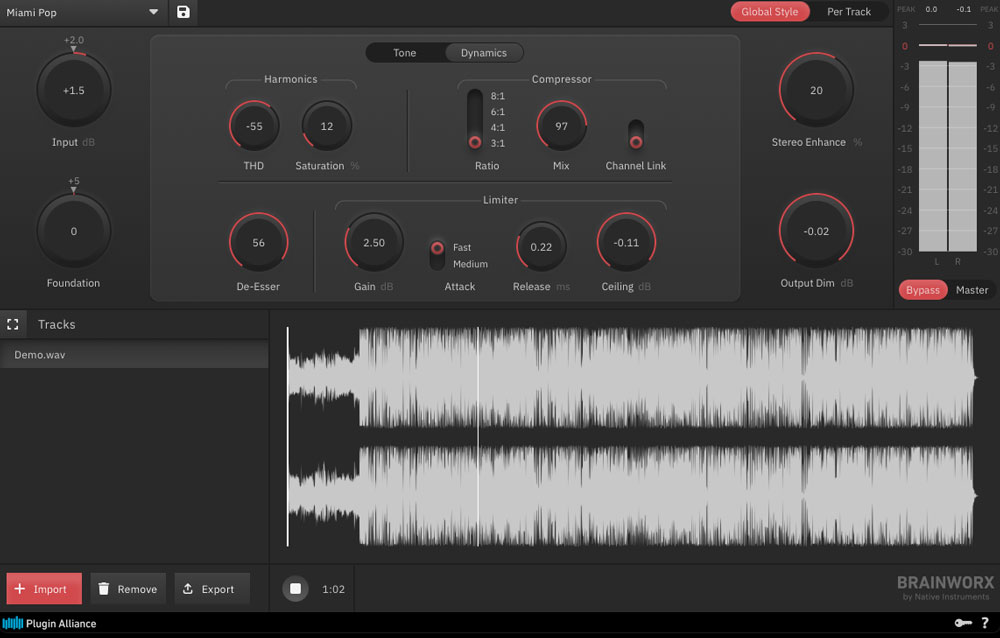Click the limiter Gain knob
1000x638 pixels.
(x=374, y=242)
